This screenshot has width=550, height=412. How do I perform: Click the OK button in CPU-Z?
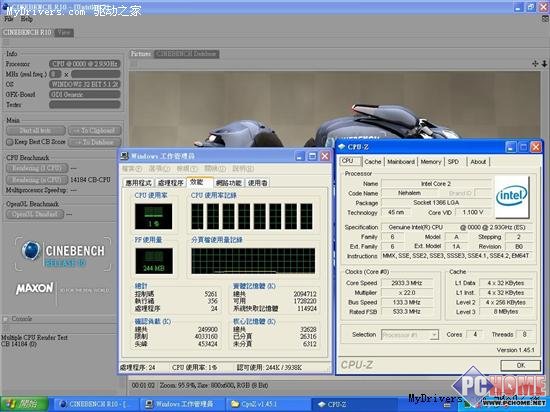[521, 365]
